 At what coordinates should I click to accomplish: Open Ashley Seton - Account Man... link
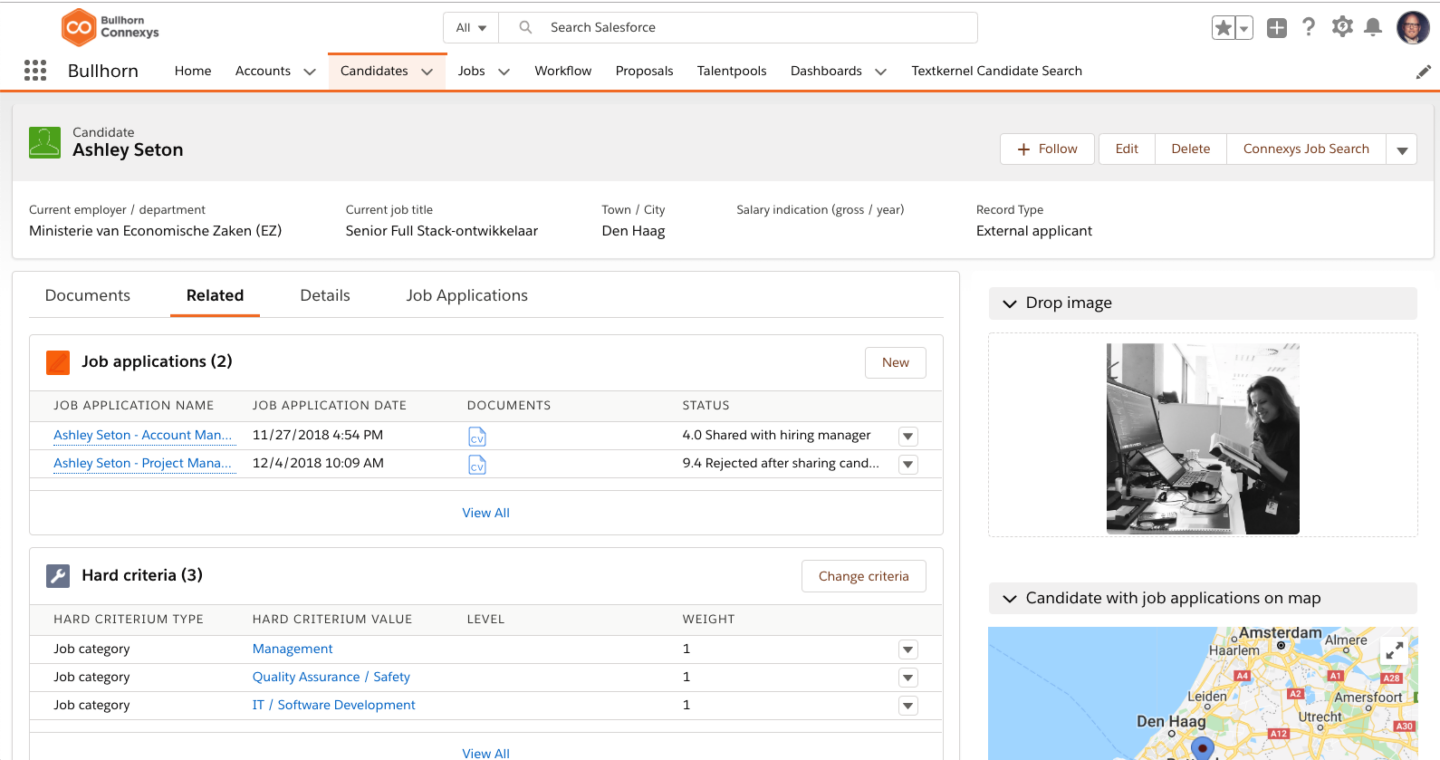tap(143, 436)
